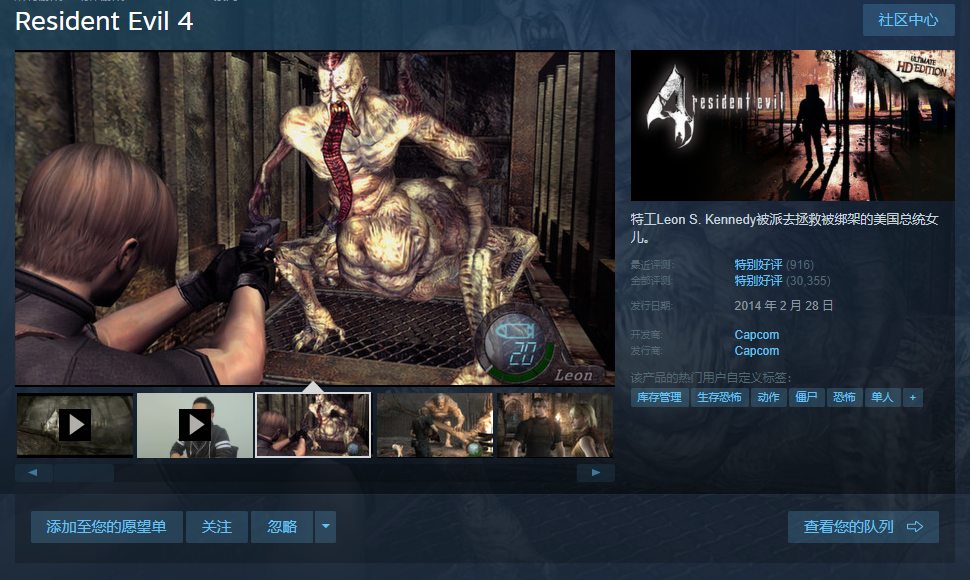Select the 生存恐怖 tag

point(719,397)
